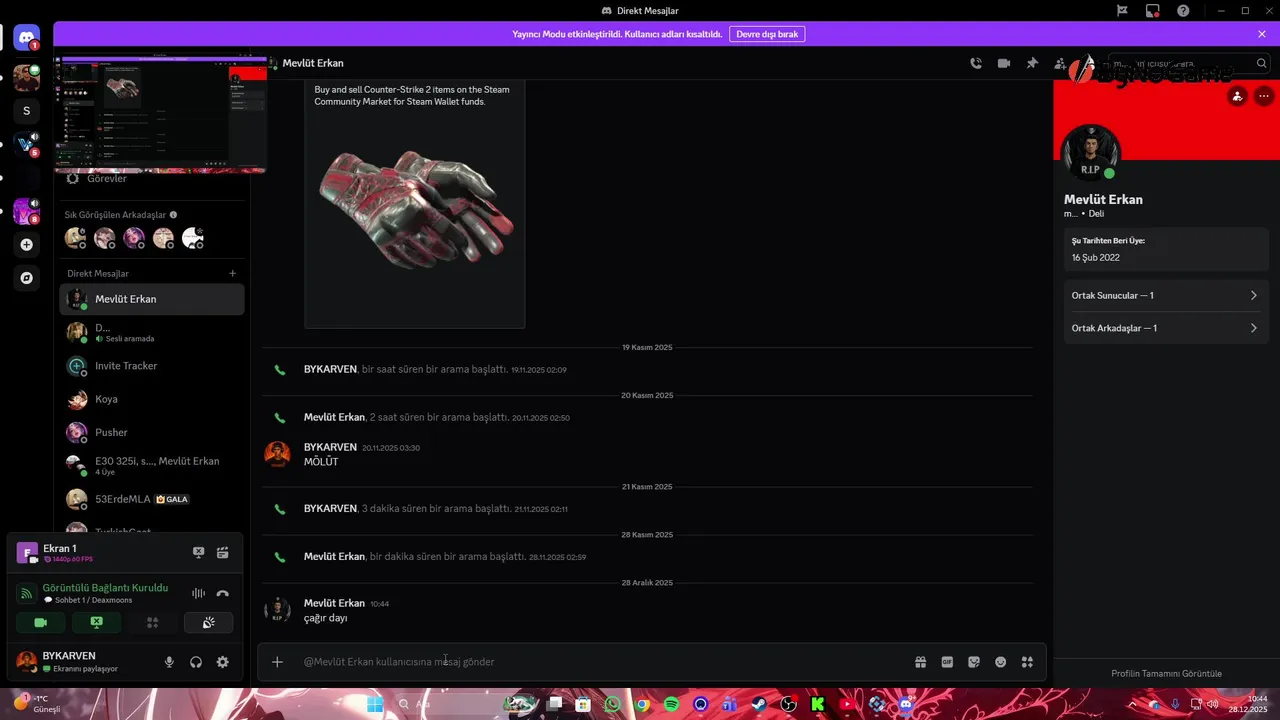Open the taskbar clock showing 10:44
Image resolution: width=1280 pixels, height=720 pixels.
click(x=1249, y=704)
